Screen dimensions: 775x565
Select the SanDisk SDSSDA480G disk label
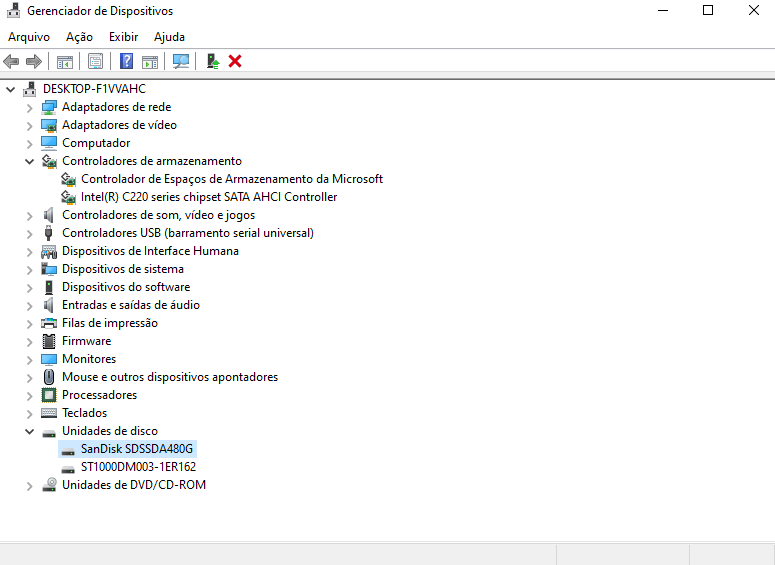pos(137,449)
